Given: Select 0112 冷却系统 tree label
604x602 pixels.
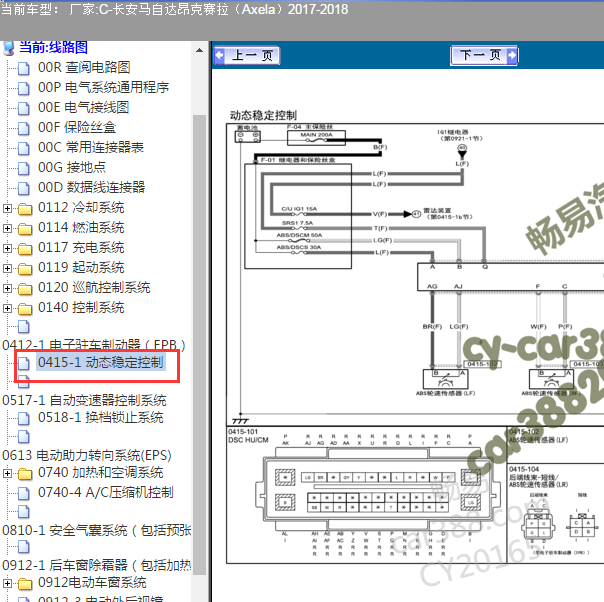Looking at the screenshot, I should tap(81, 208).
